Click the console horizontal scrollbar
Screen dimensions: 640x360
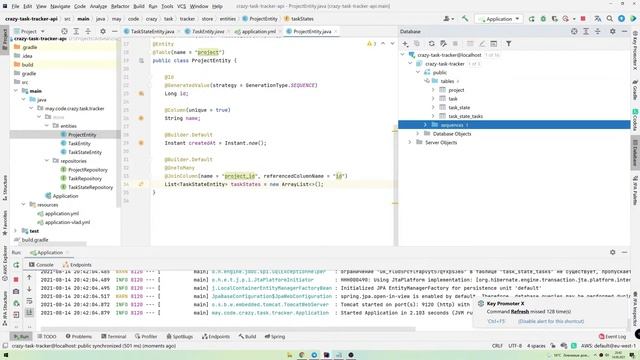click(228, 329)
